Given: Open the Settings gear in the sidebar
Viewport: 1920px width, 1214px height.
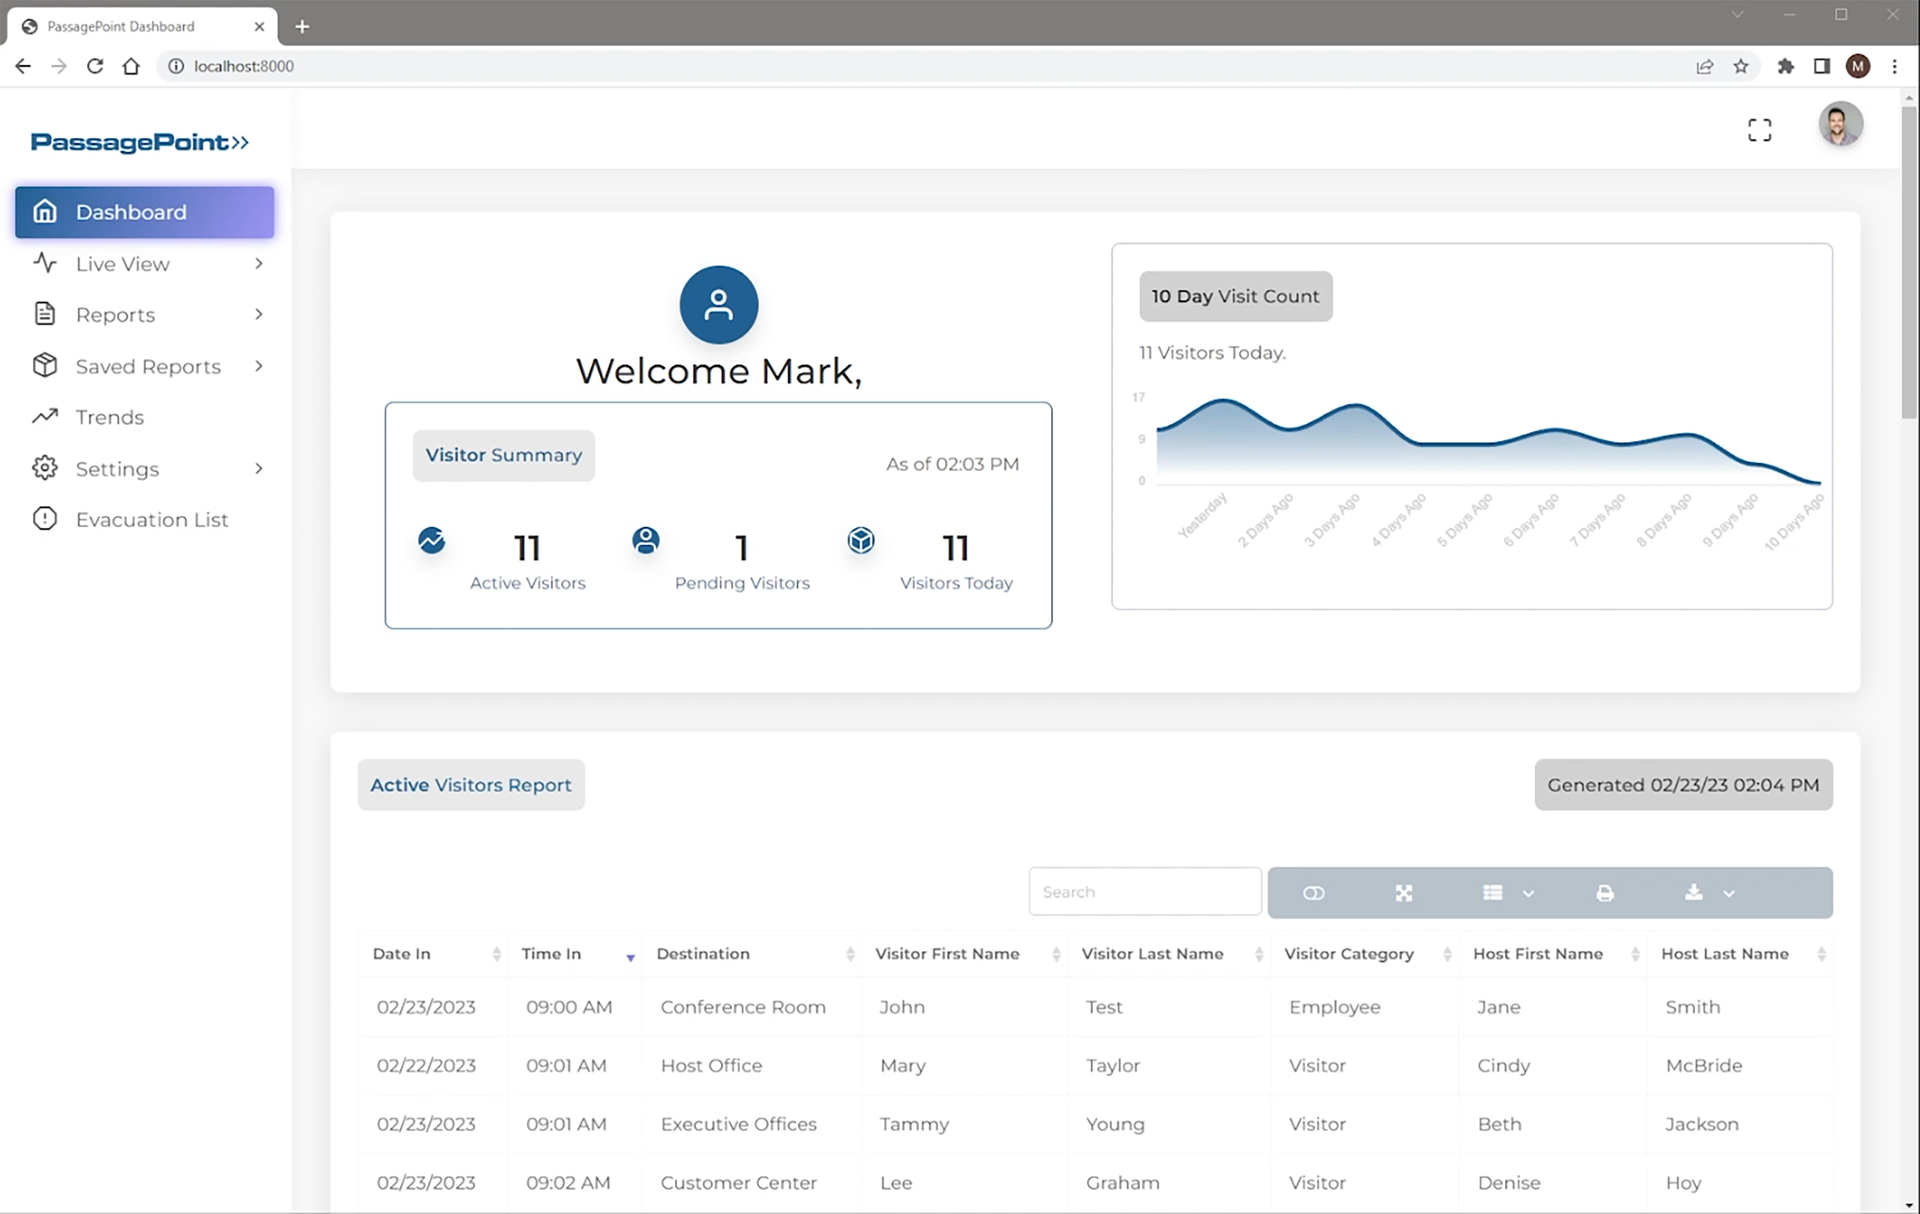Looking at the screenshot, I should tap(45, 468).
